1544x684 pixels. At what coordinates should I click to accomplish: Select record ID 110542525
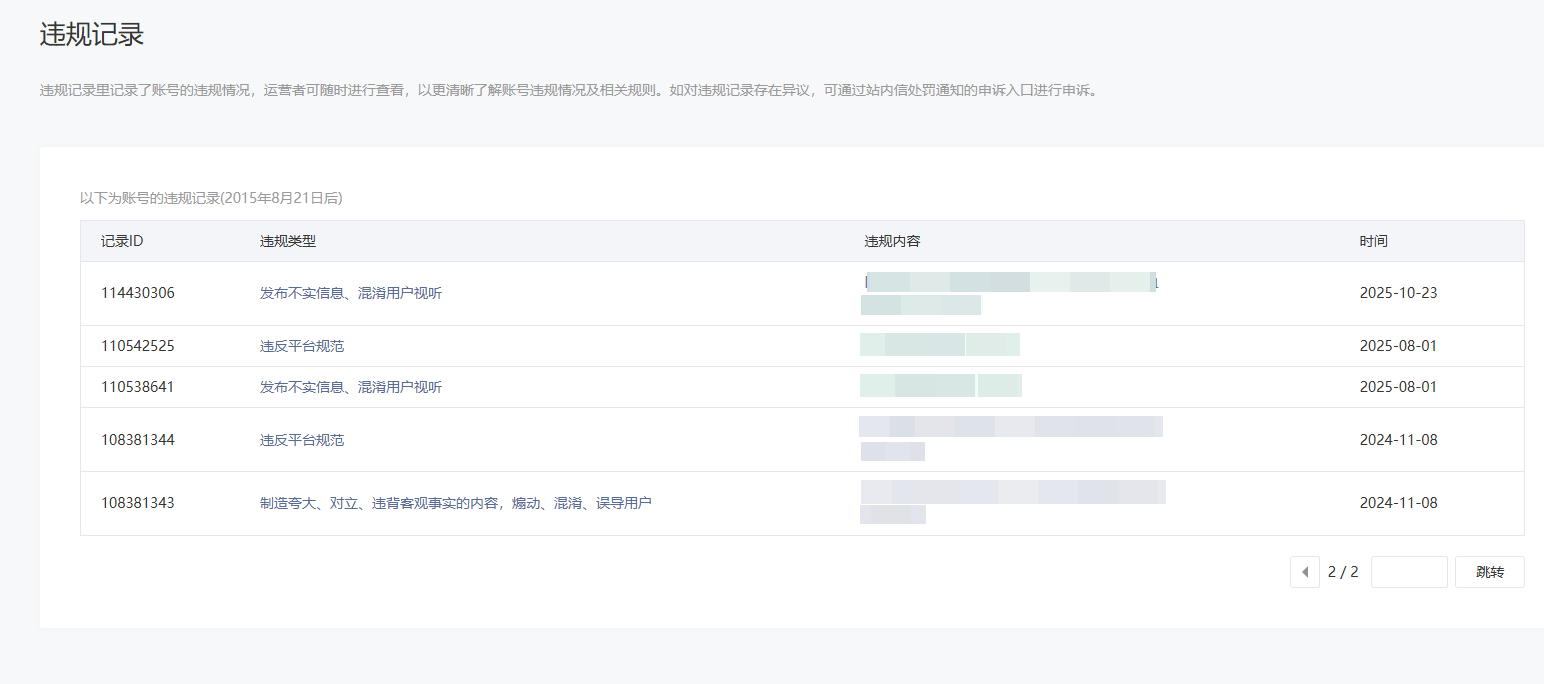click(x=138, y=346)
